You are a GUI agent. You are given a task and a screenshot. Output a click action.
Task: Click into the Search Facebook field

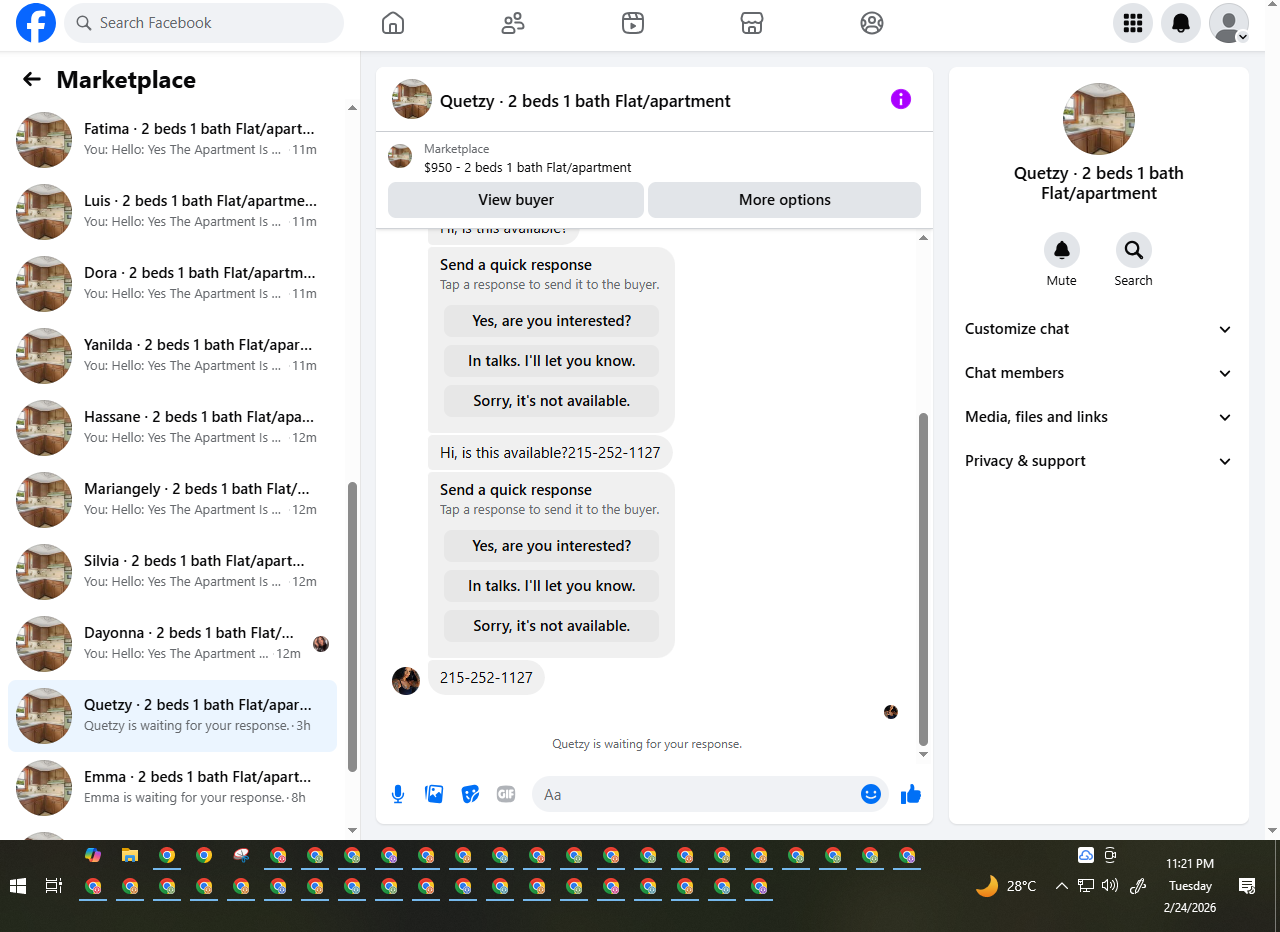point(204,23)
